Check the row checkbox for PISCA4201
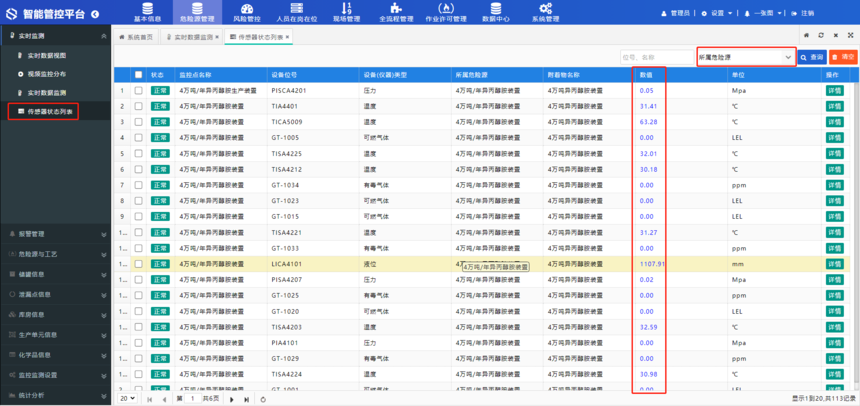The image size is (860, 406). click(138, 90)
